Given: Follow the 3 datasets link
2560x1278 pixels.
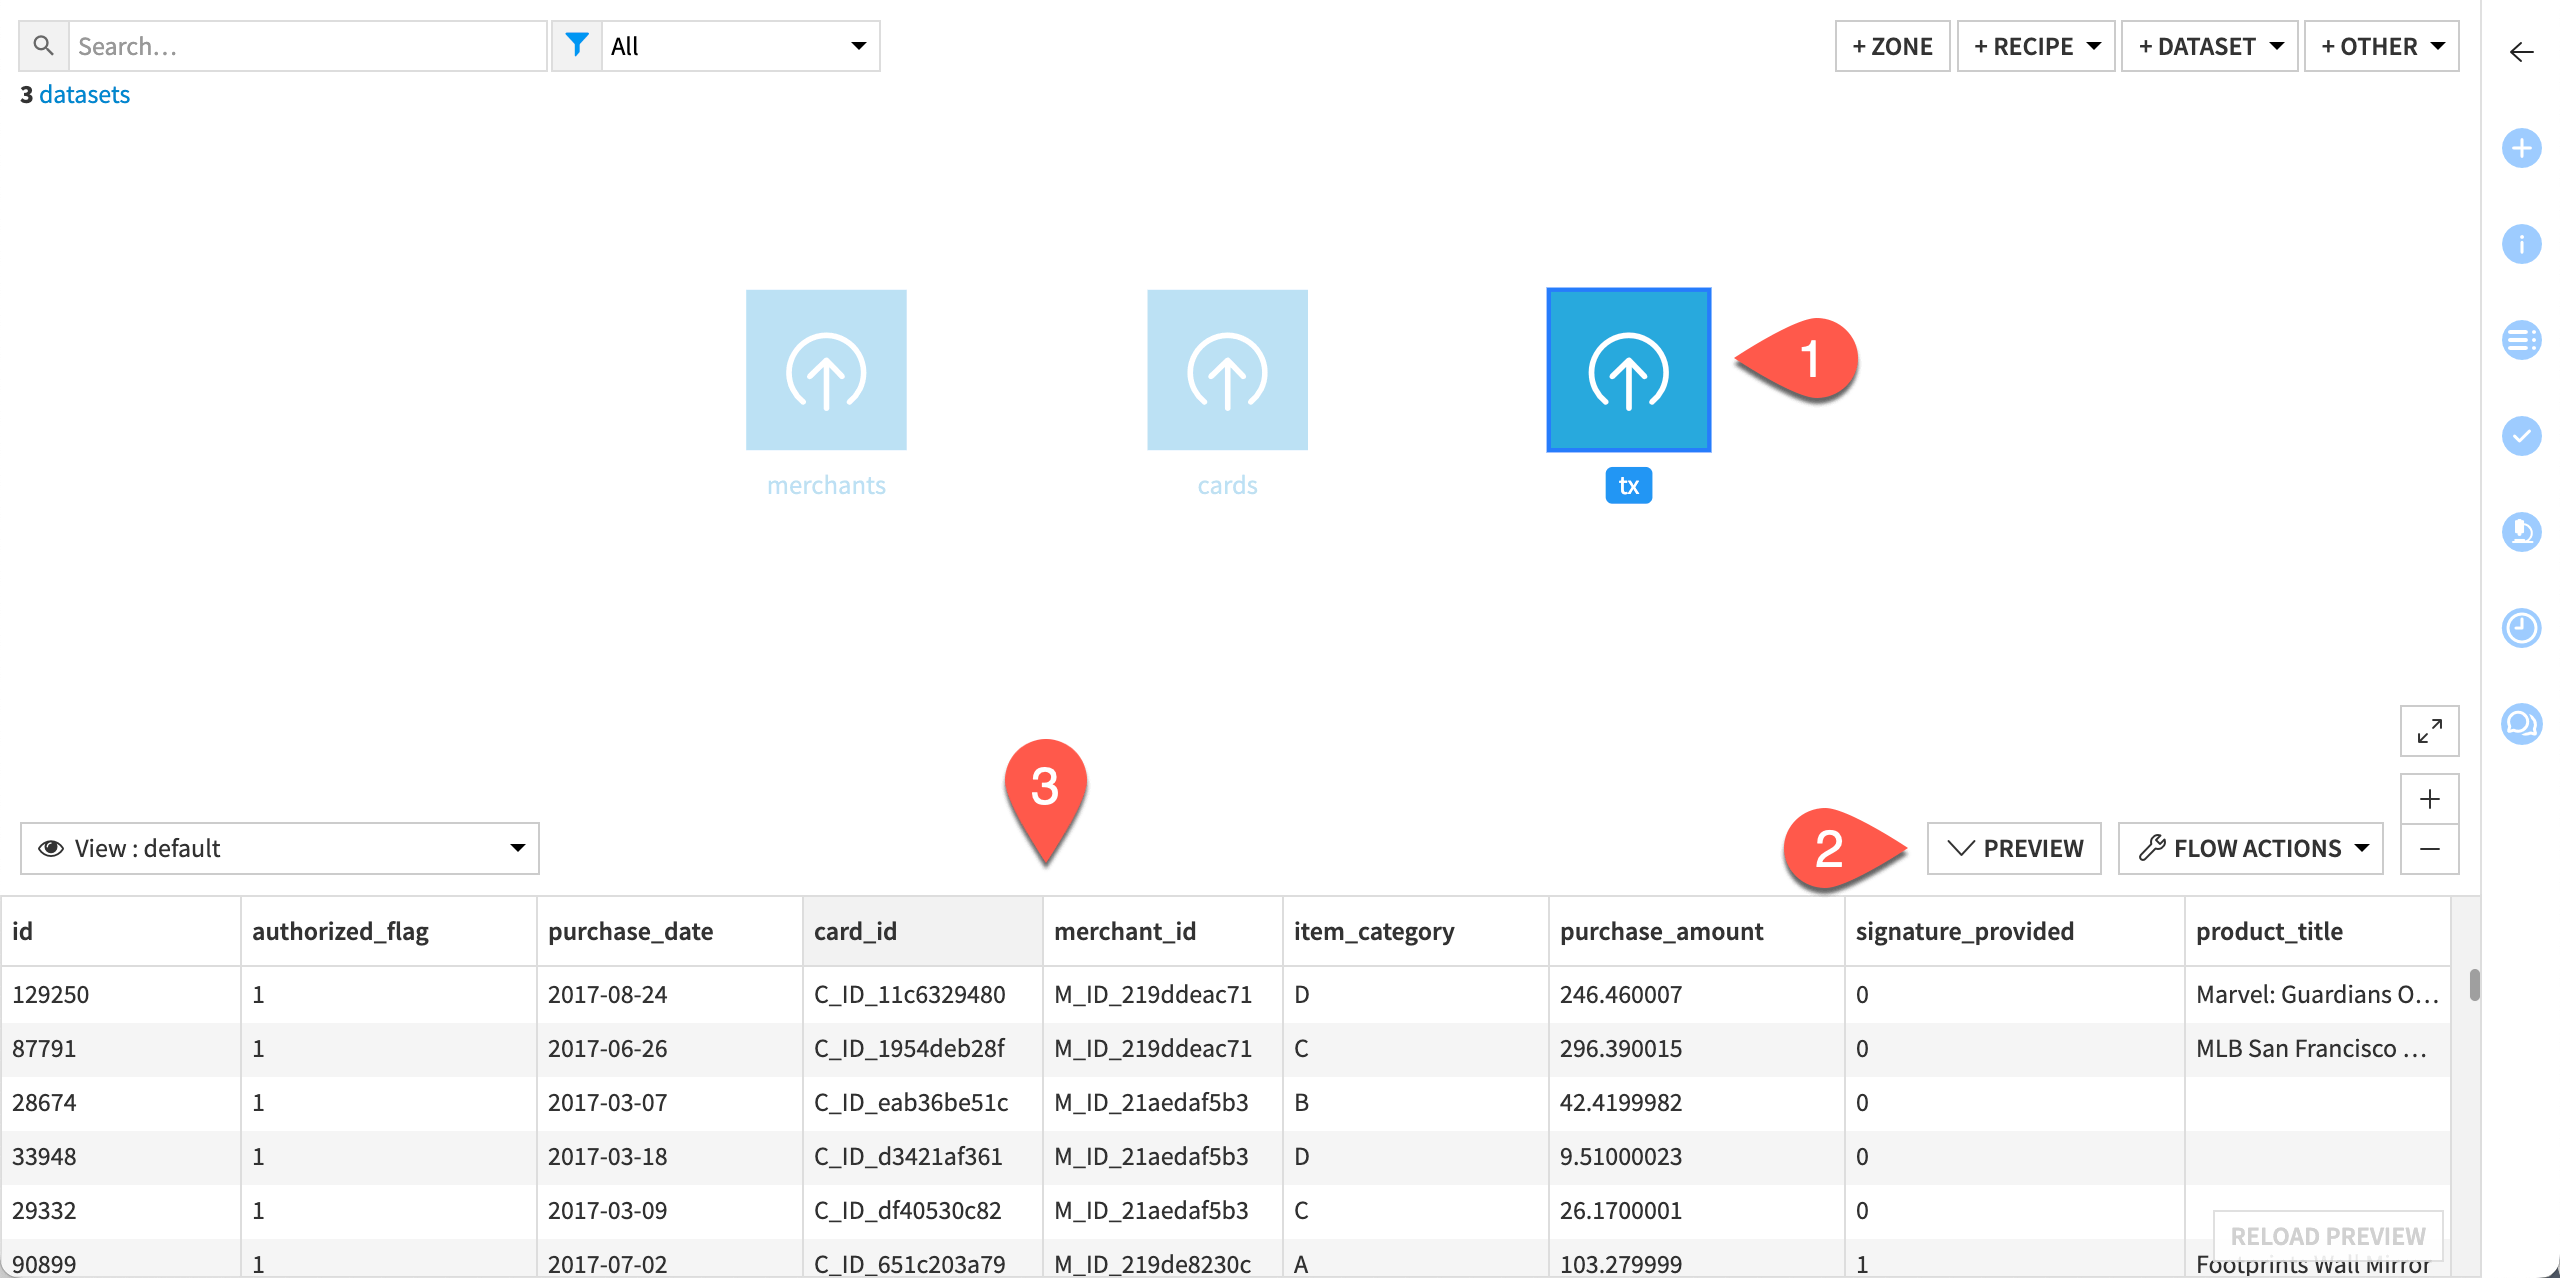Looking at the screenshot, I should (x=83, y=93).
